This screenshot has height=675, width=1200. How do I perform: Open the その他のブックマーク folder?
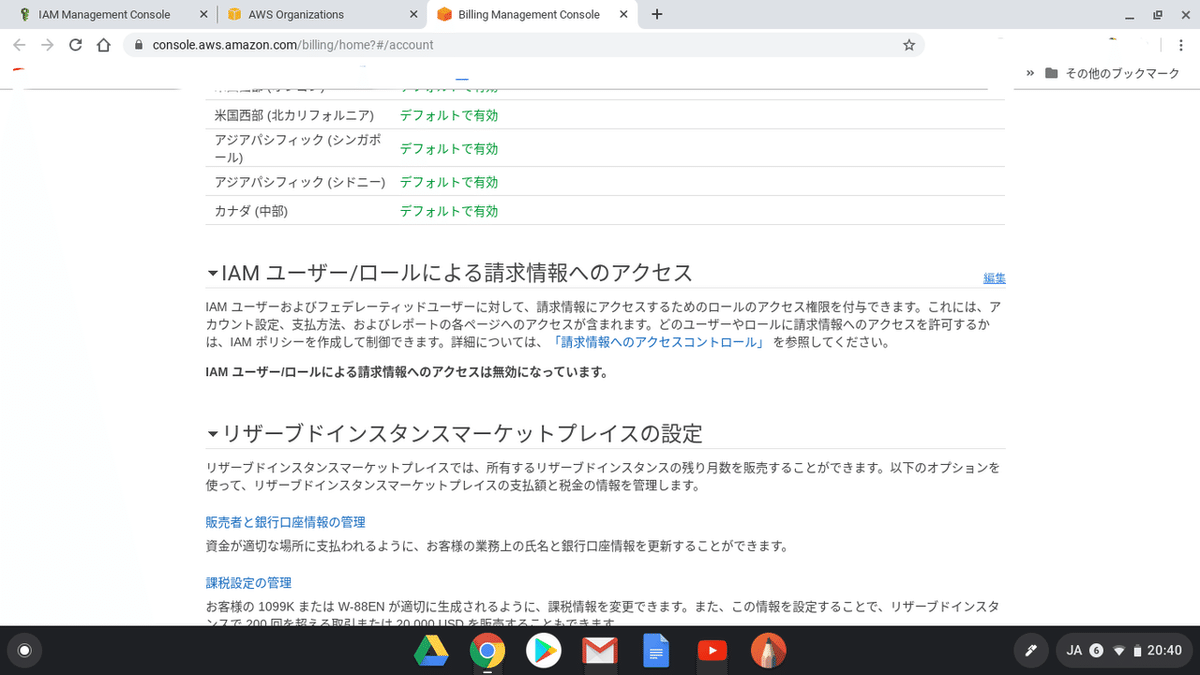tap(1113, 73)
